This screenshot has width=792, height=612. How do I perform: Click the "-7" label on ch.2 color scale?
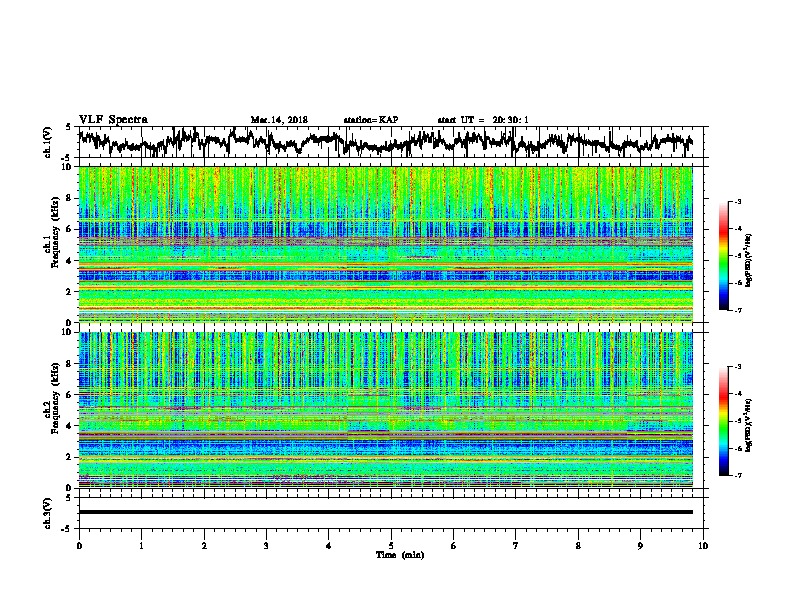[737, 475]
